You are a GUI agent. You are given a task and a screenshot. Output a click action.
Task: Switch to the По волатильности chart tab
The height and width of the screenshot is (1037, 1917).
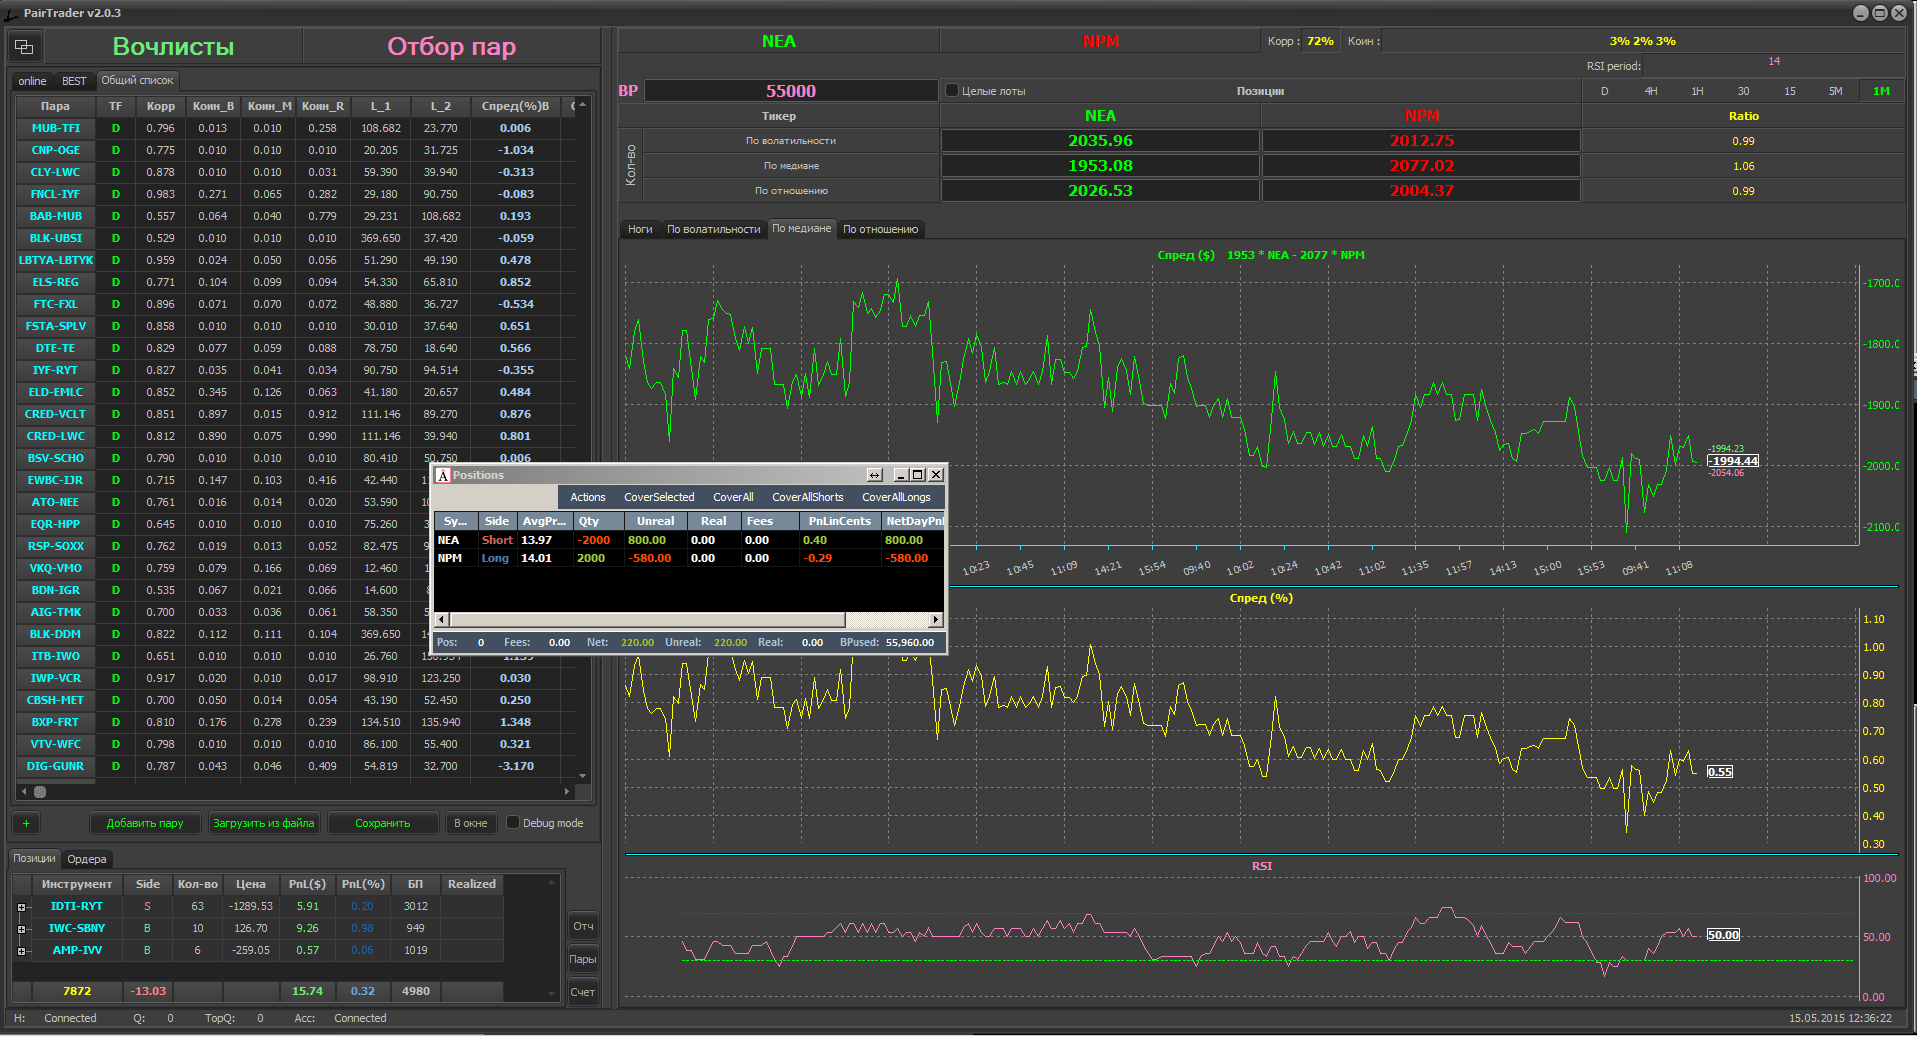pyautogui.click(x=713, y=229)
